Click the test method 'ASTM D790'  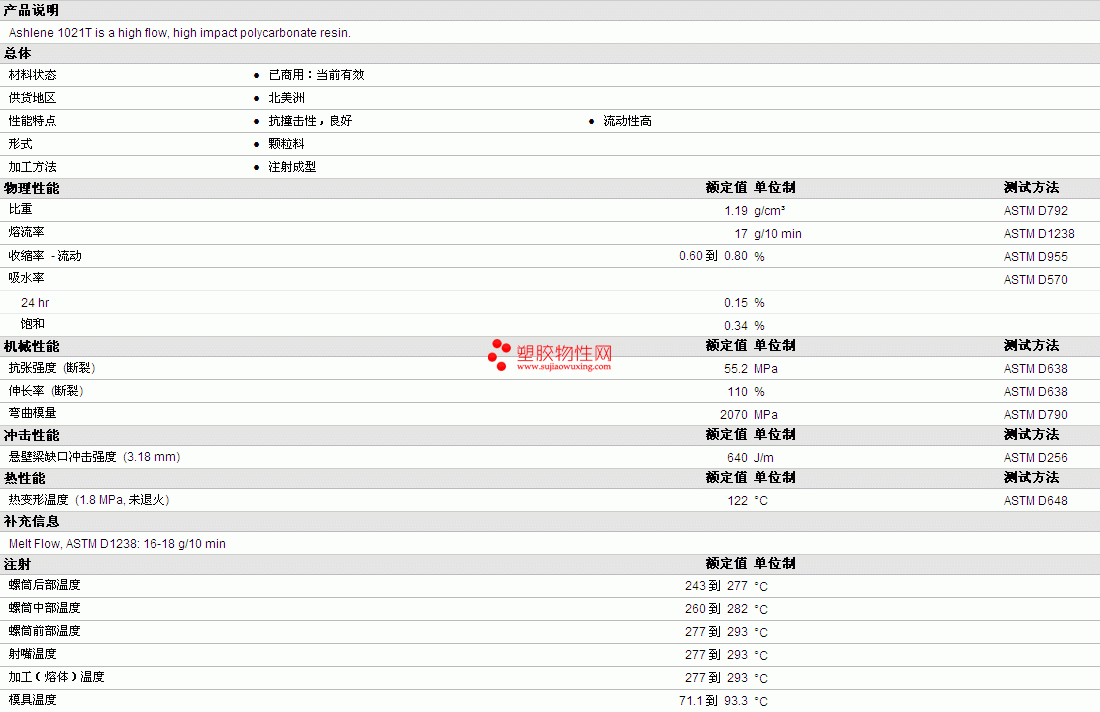[1035, 415]
